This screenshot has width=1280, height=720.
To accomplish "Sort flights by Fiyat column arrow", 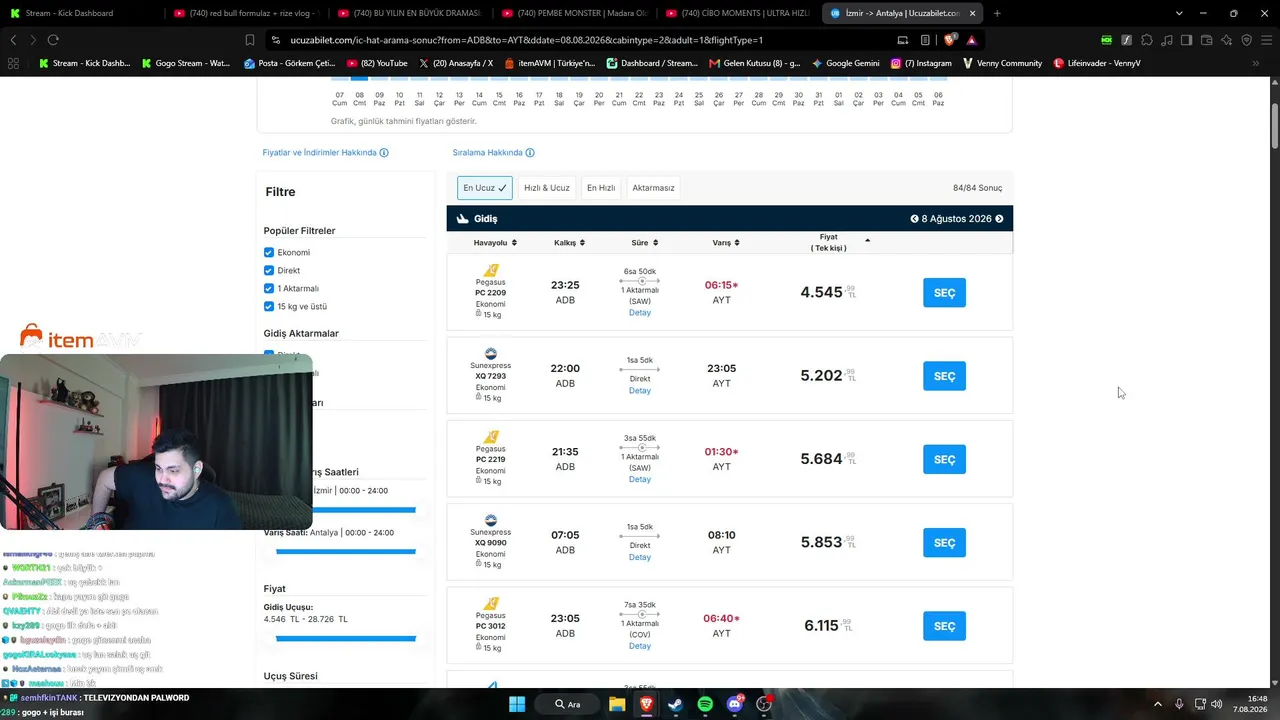I will 867,240.
